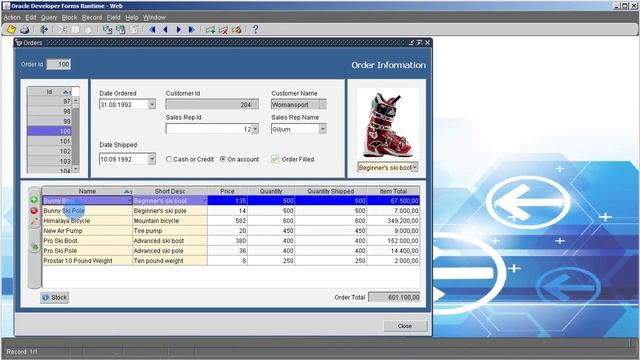The image size is (640, 360).
Task: Open the Field menu
Action: [113, 18]
